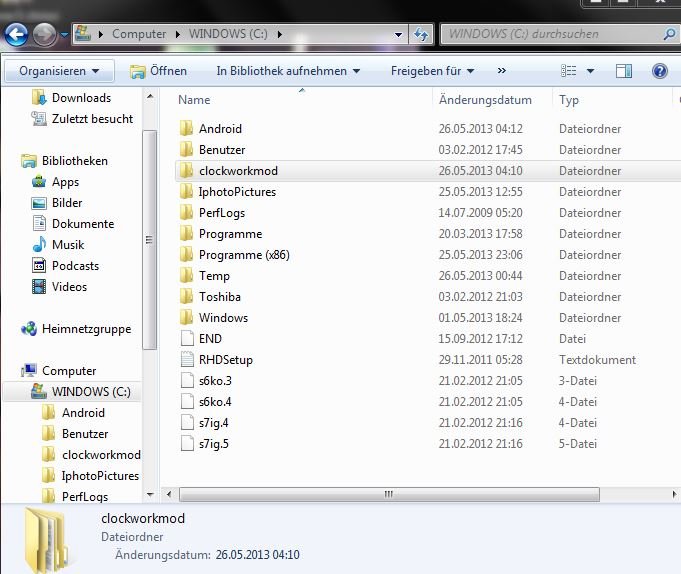The height and width of the screenshot is (574, 681).
Task: Click the horizontal scrollbar thumb
Action: coord(389,494)
